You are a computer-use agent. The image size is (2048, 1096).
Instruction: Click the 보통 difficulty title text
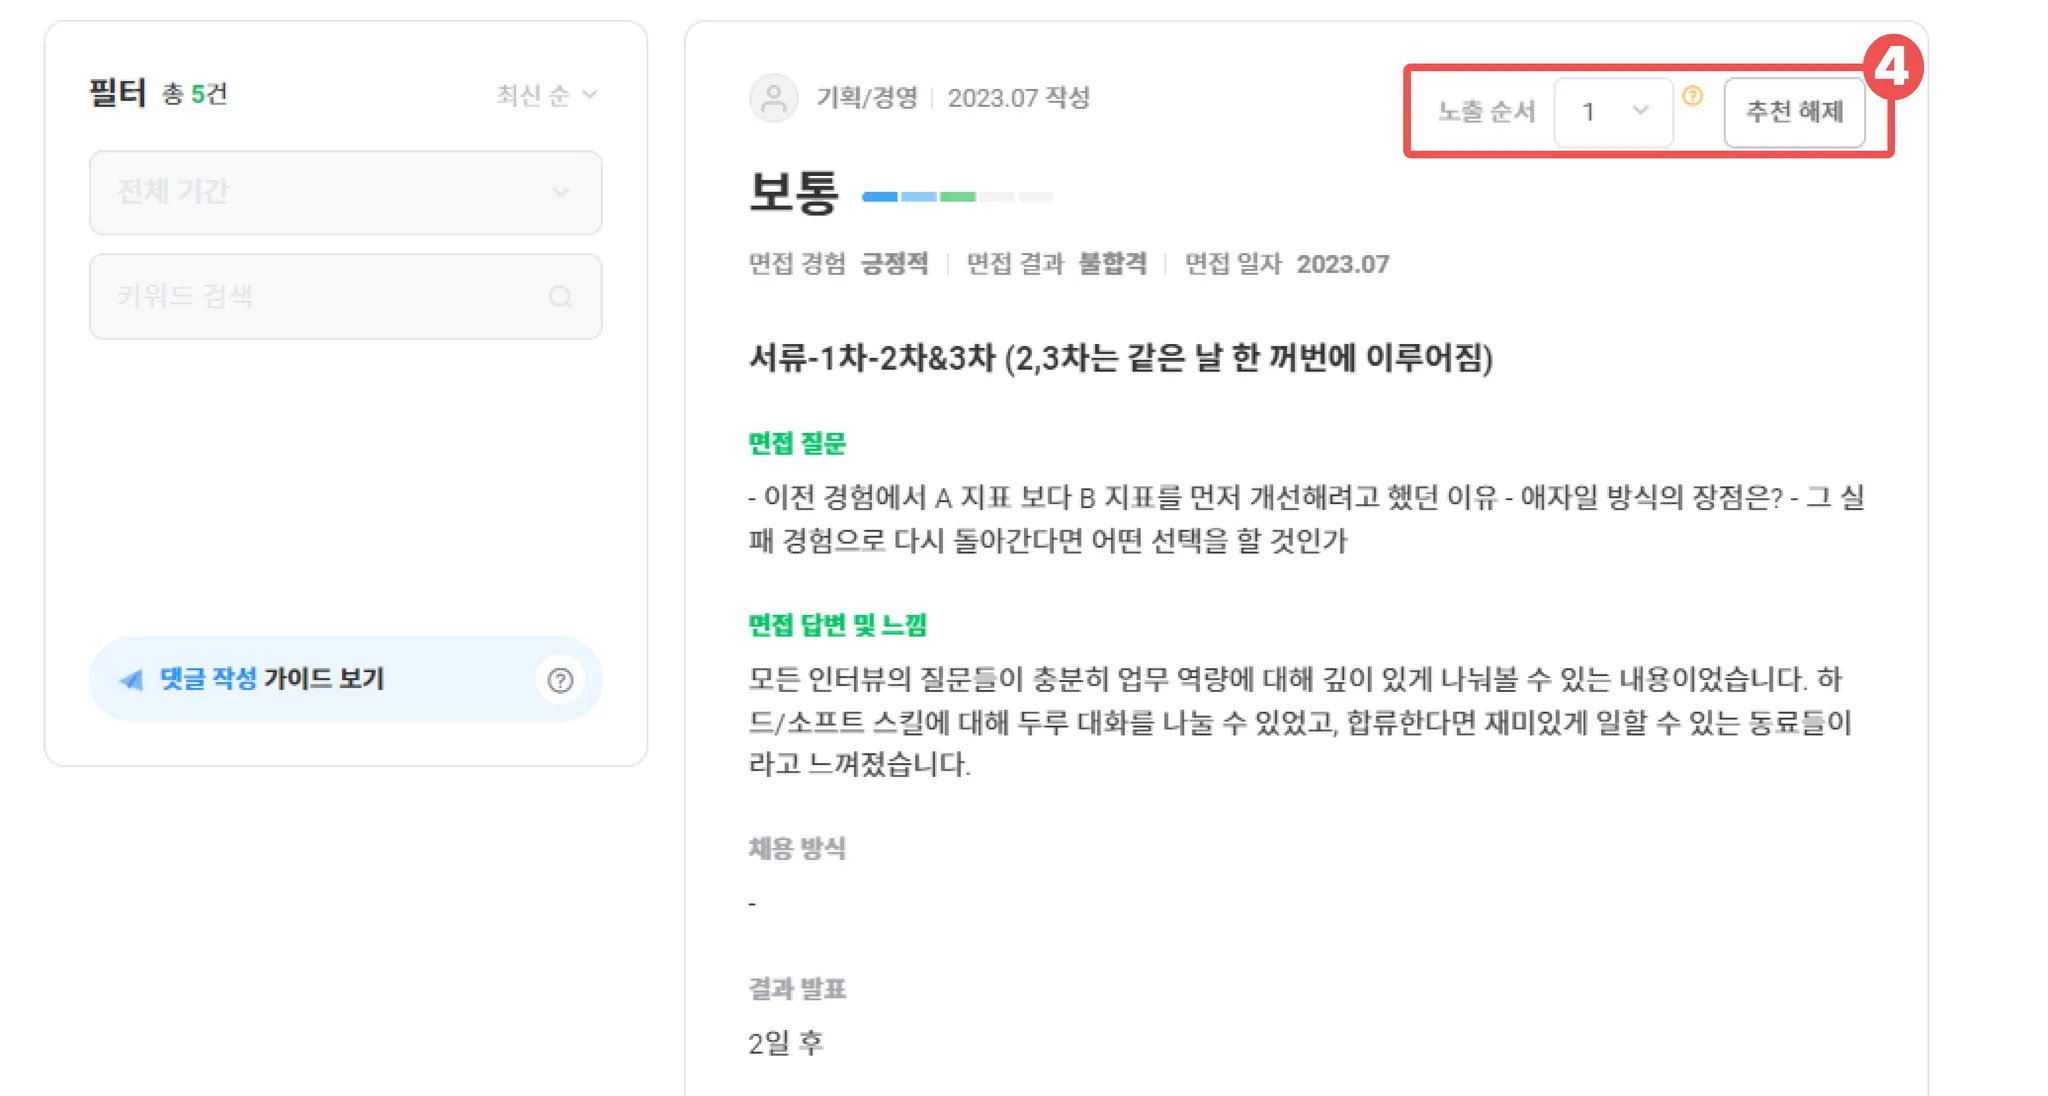pyautogui.click(x=794, y=192)
